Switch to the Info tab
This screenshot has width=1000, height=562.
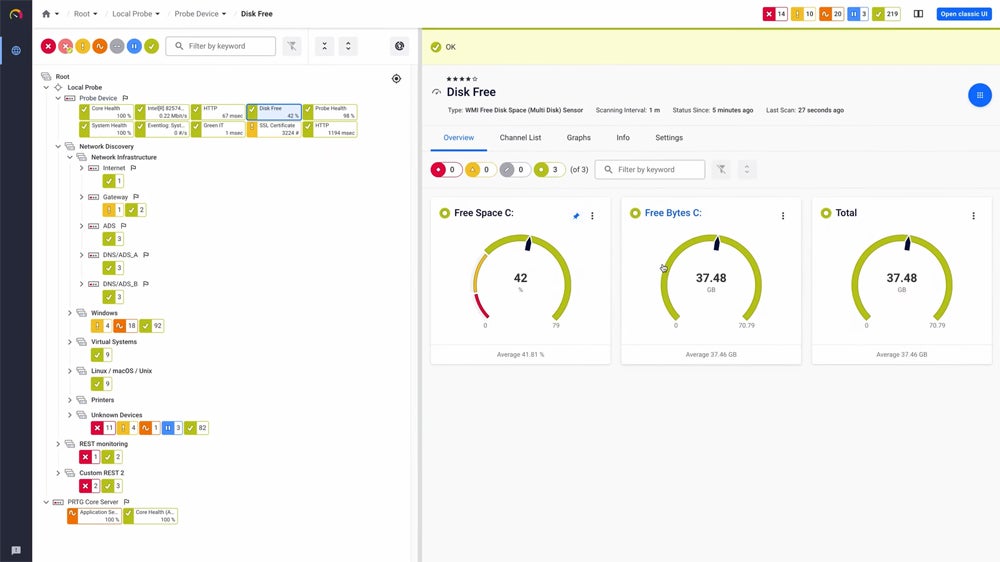(x=623, y=138)
